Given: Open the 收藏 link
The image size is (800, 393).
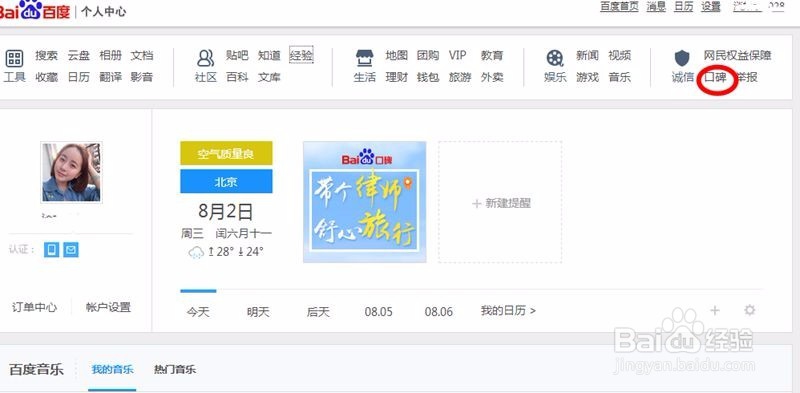Looking at the screenshot, I should pyautogui.click(x=46, y=77).
